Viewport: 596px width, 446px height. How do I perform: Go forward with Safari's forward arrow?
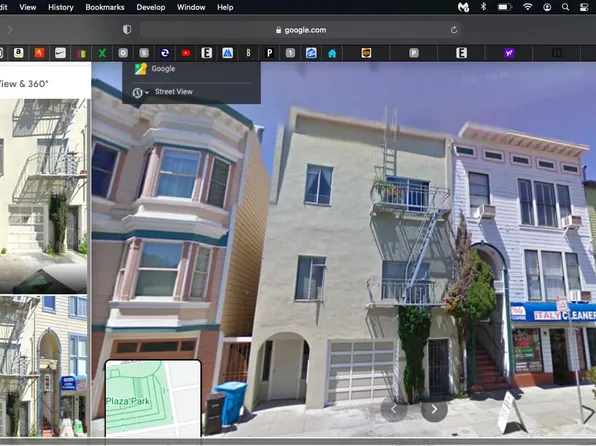click(10, 30)
